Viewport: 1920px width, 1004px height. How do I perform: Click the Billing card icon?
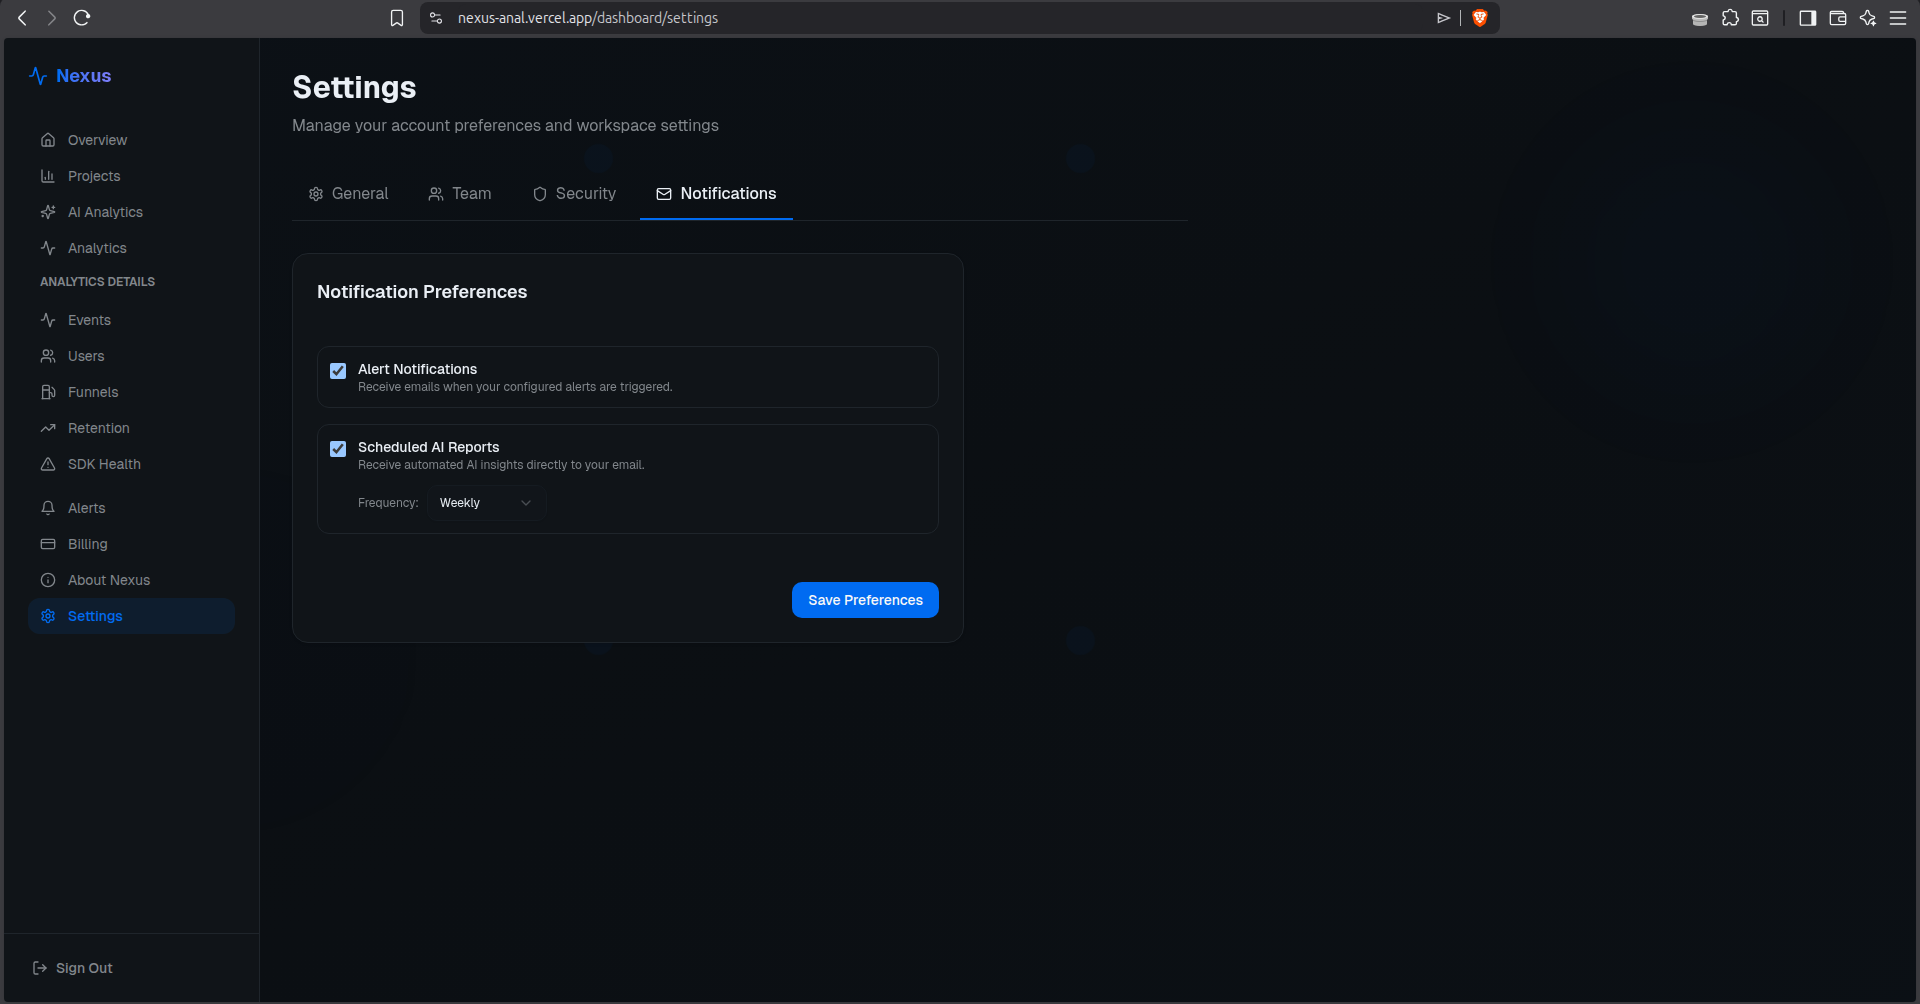click(48, 544)
